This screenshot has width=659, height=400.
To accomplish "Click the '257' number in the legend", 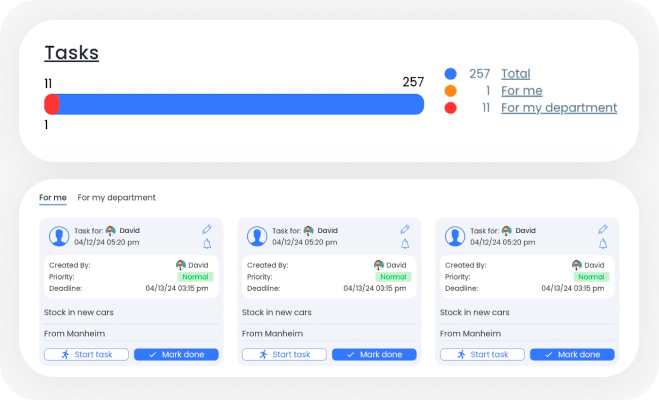I will (x=480, y=74).
